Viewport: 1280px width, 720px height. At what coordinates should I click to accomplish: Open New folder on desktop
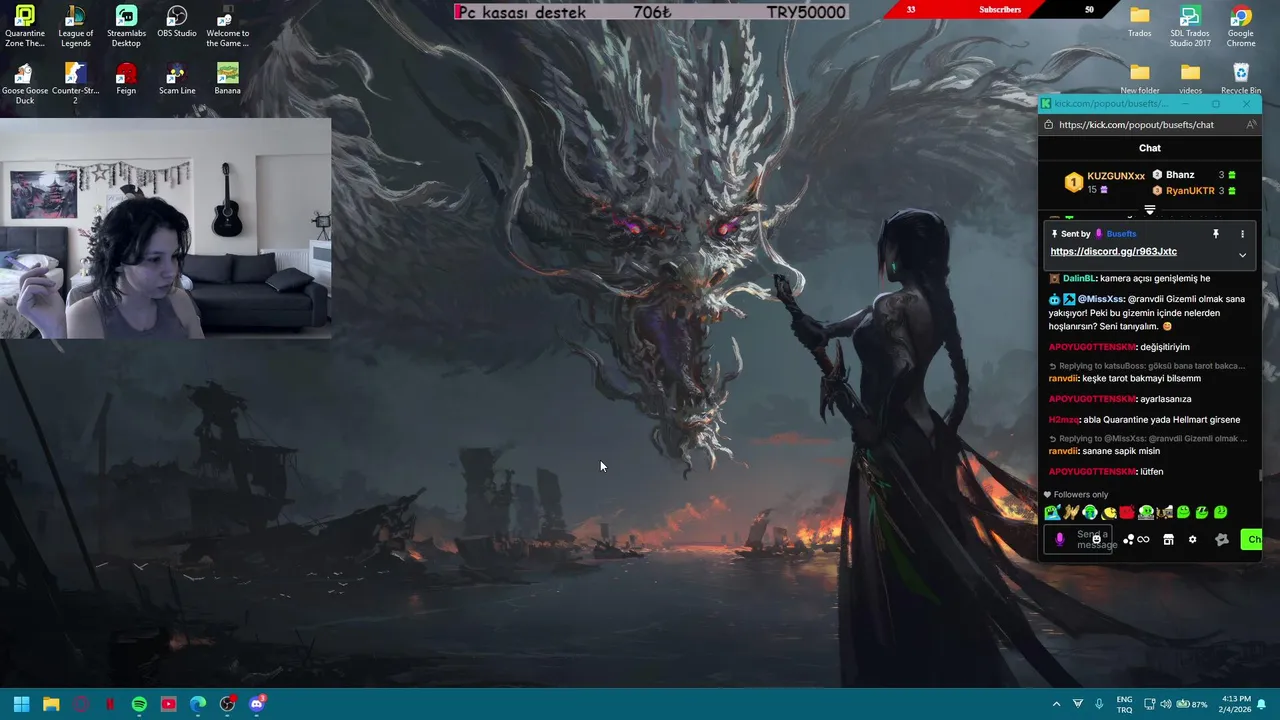(x=1140, y=79)
